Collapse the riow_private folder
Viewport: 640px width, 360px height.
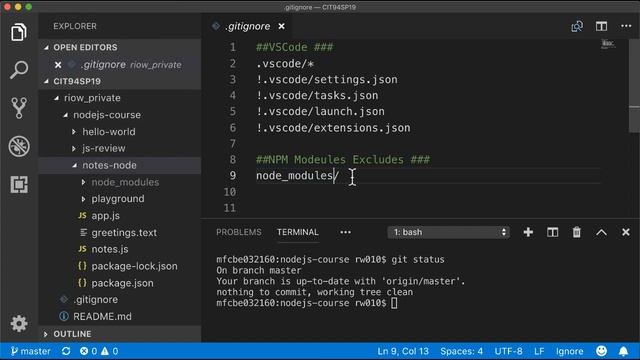pyautogui.click(x=56, y=98)
